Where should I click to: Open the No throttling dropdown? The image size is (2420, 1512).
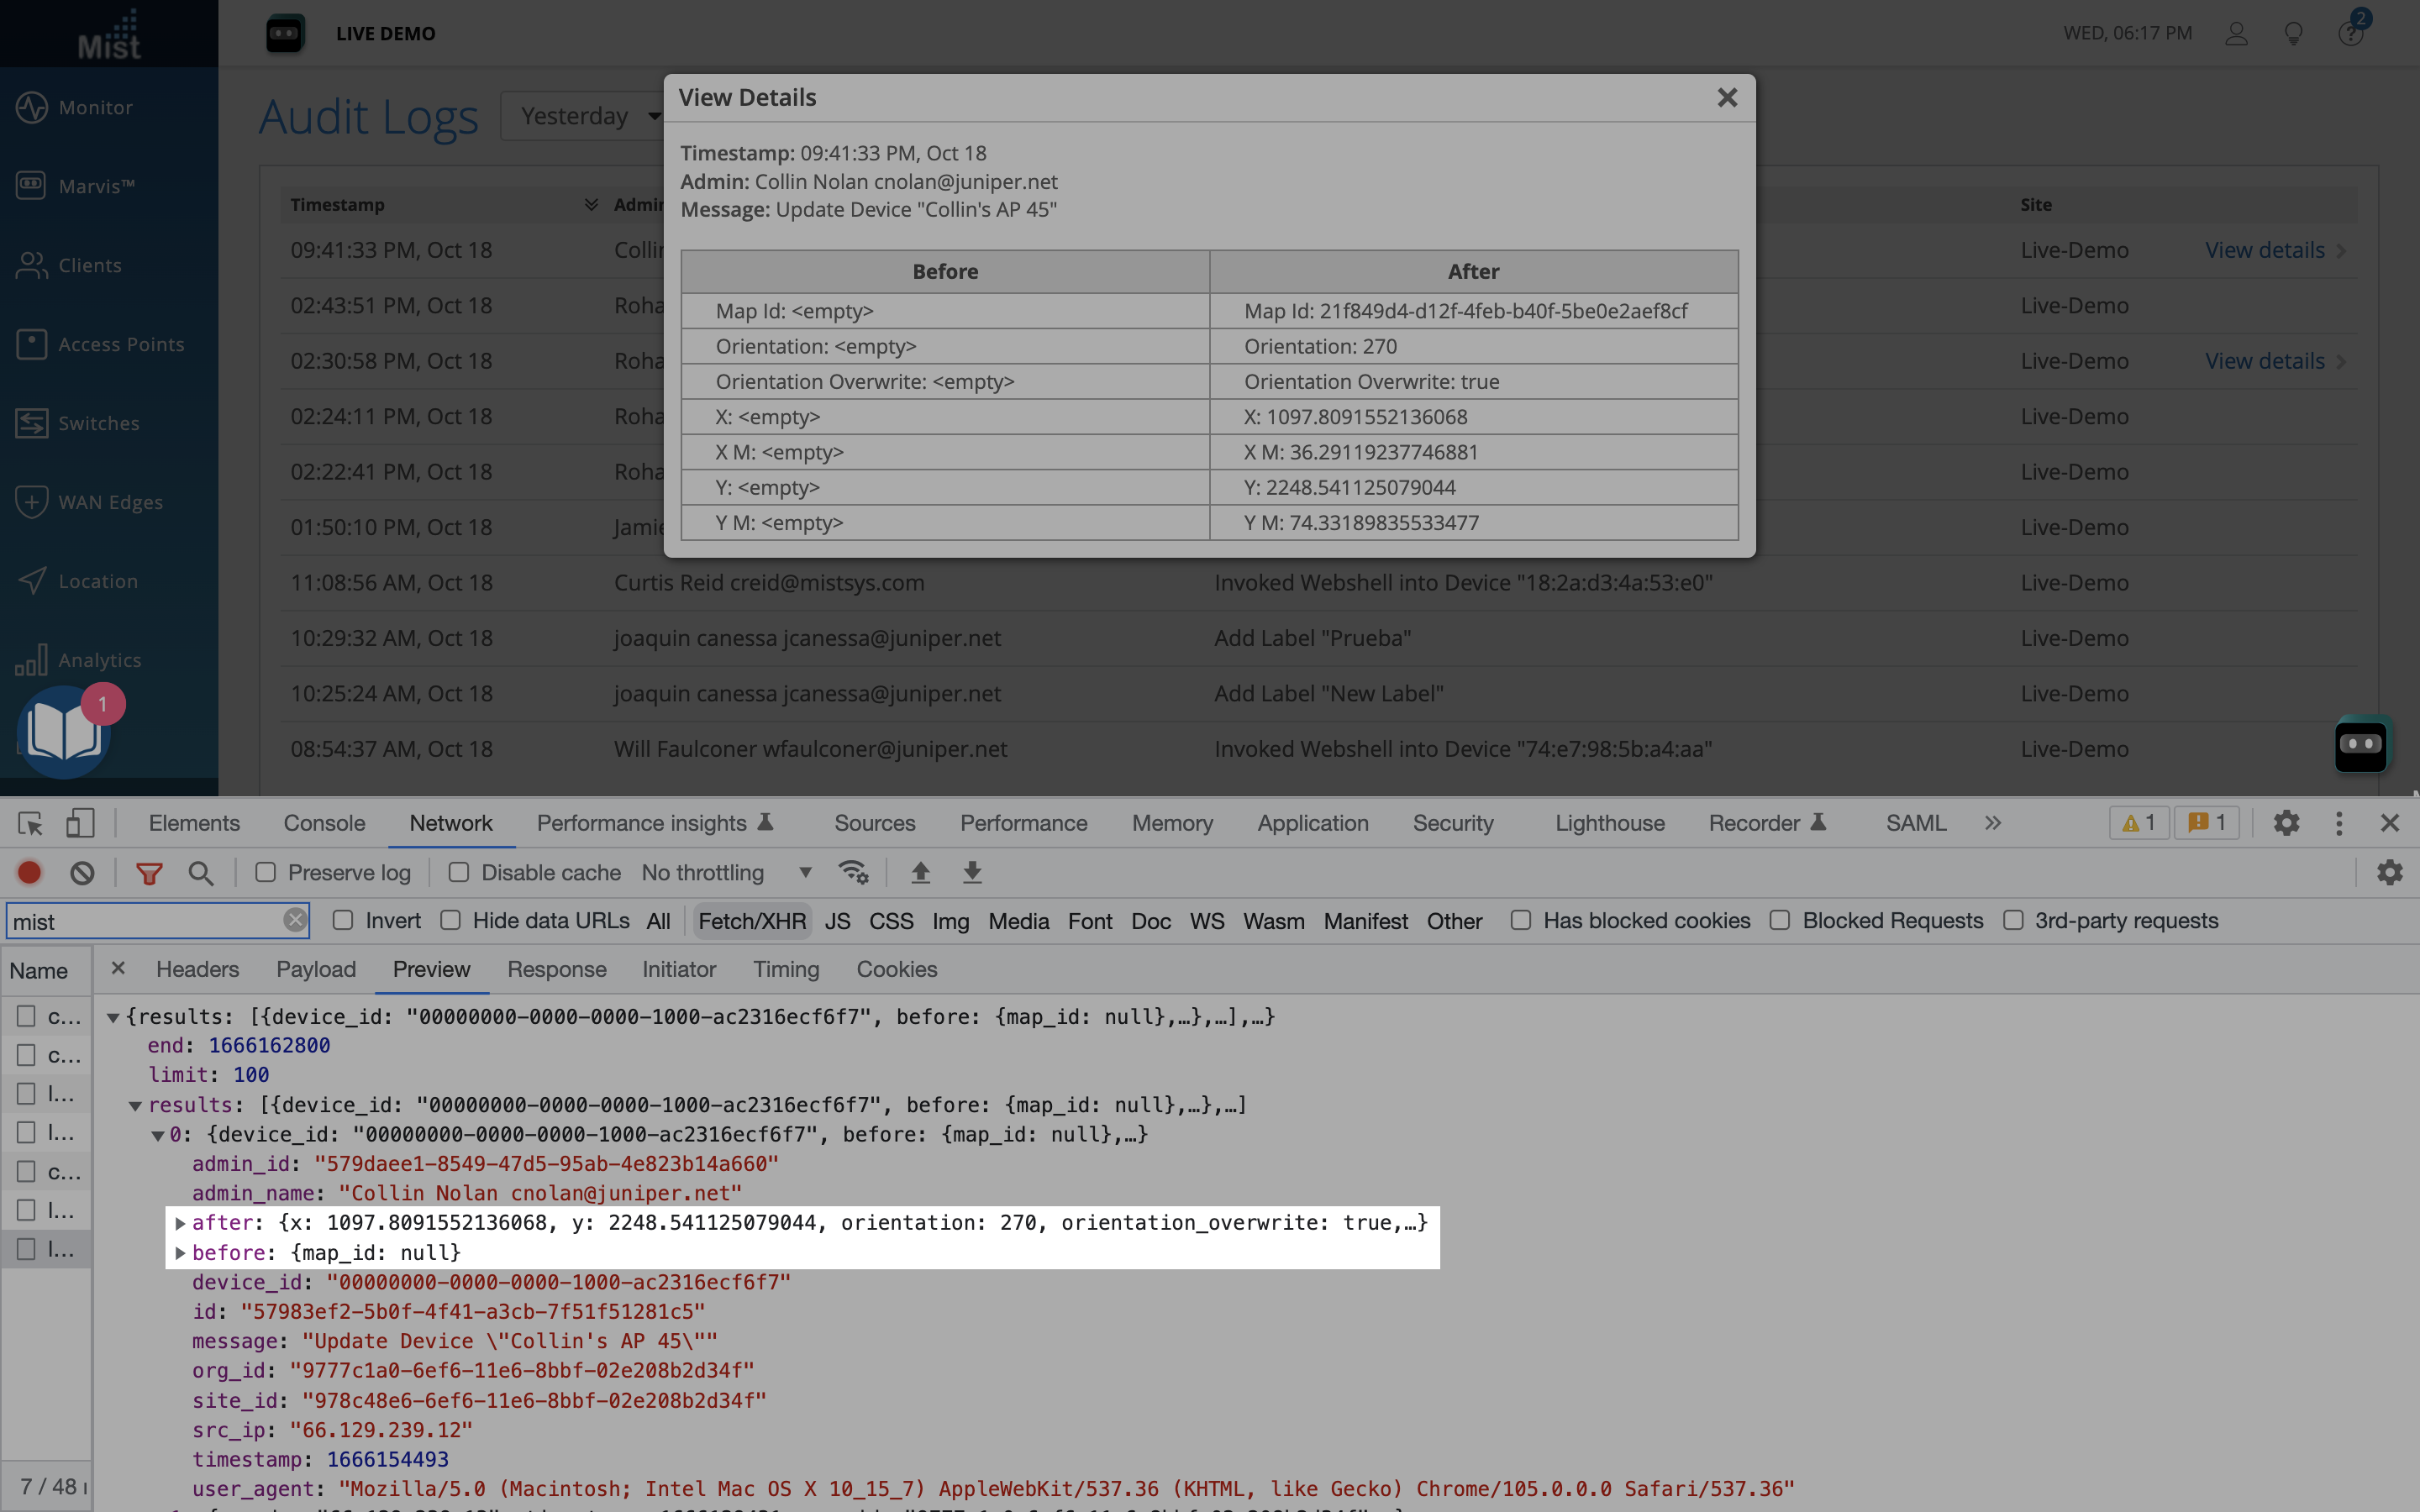point(726,872)
